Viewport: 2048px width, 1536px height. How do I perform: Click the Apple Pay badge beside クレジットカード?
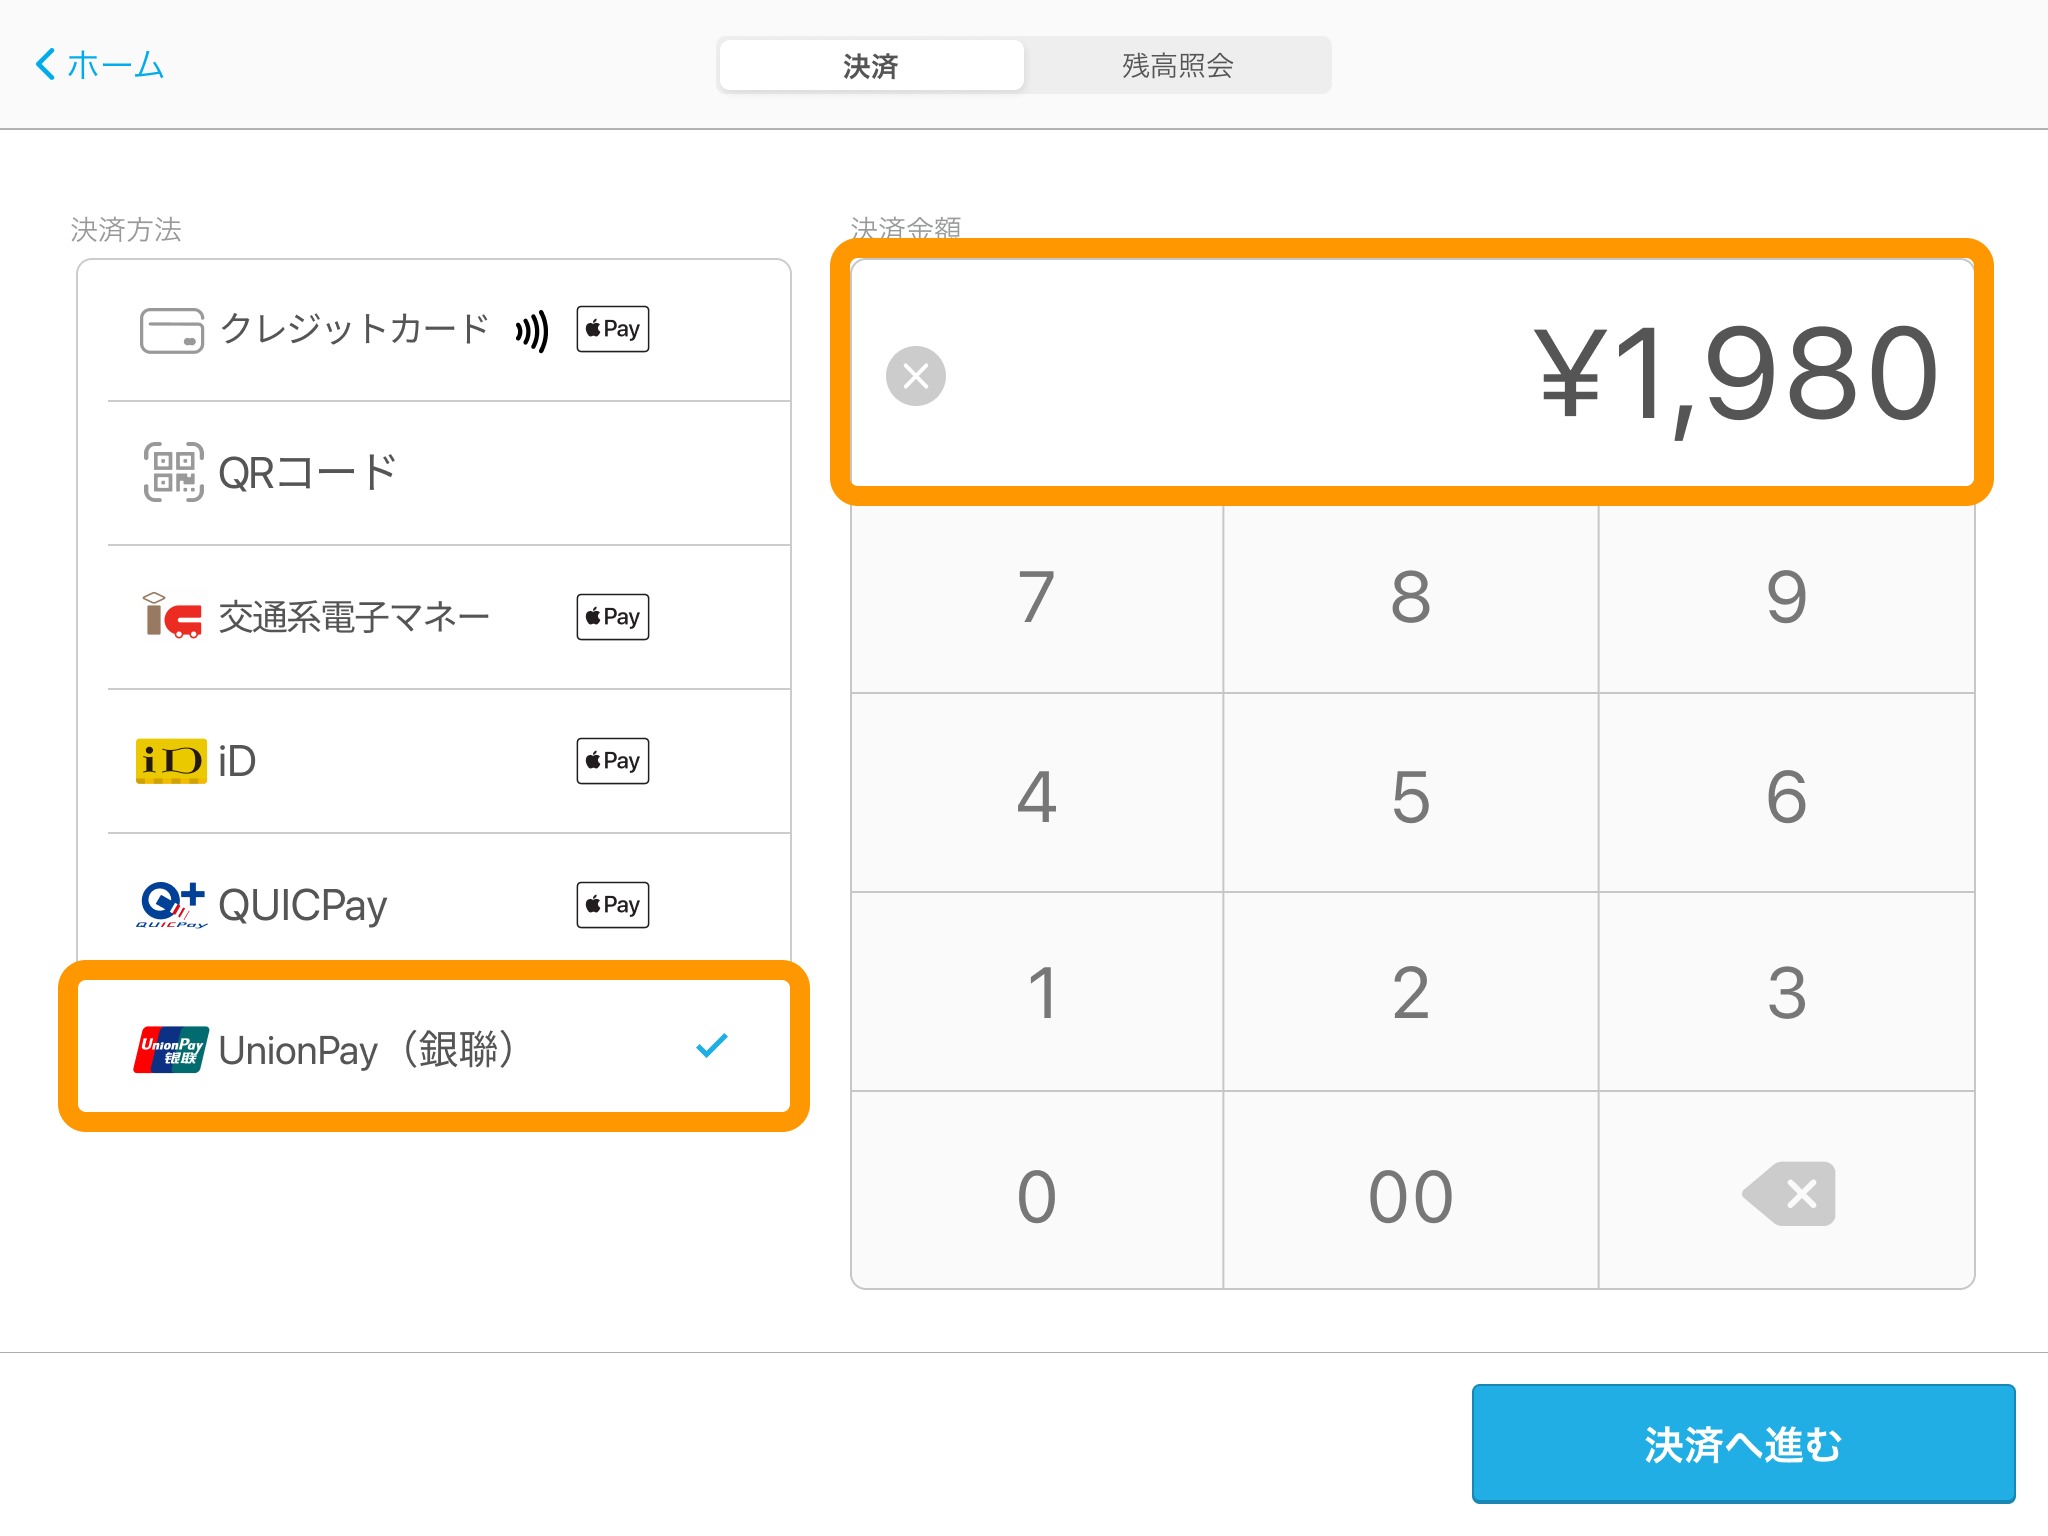pyautogui.click(x=612, y=329)
